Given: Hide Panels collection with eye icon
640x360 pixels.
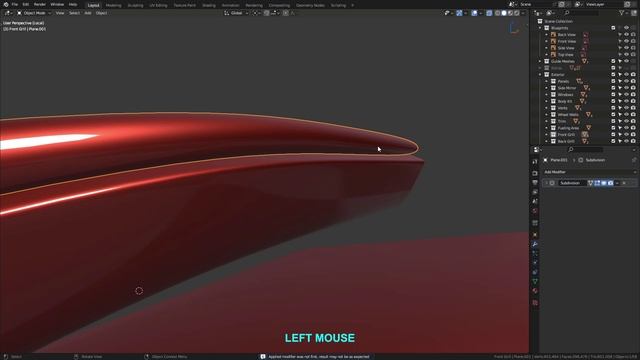Looking at the screenshot, I should tap(627, 81).
